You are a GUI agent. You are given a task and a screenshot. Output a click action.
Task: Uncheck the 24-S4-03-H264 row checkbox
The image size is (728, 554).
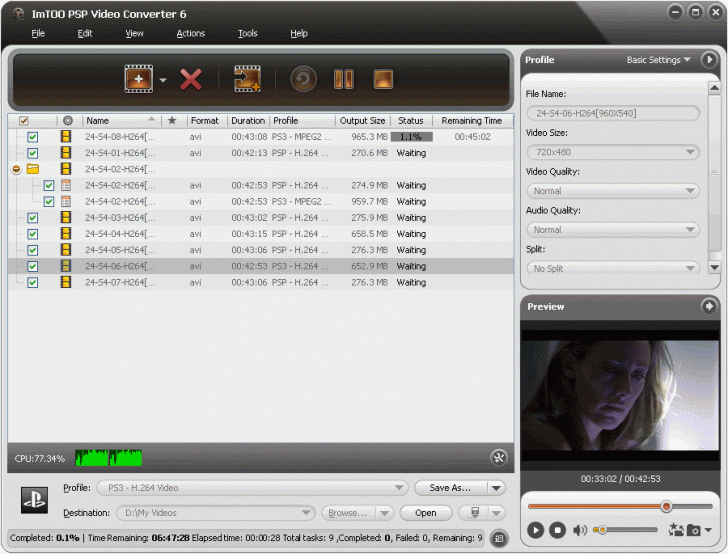(x=32, y=218)
